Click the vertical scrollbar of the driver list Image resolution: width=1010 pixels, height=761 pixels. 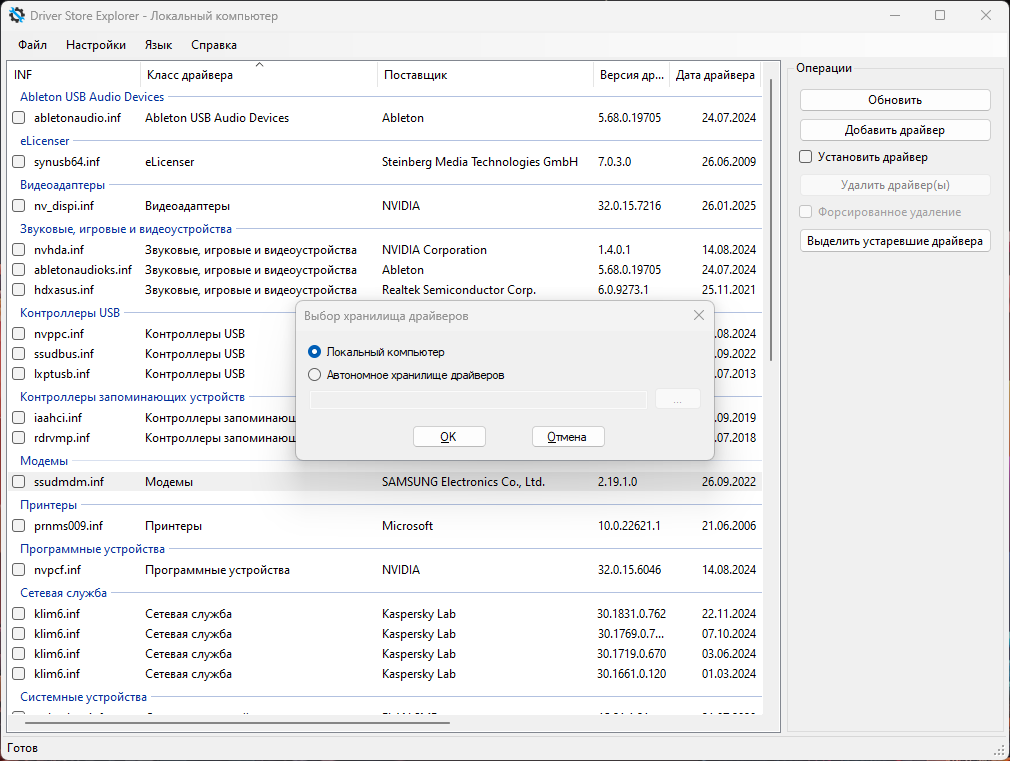pyautogui.click(x=770, y=219)
